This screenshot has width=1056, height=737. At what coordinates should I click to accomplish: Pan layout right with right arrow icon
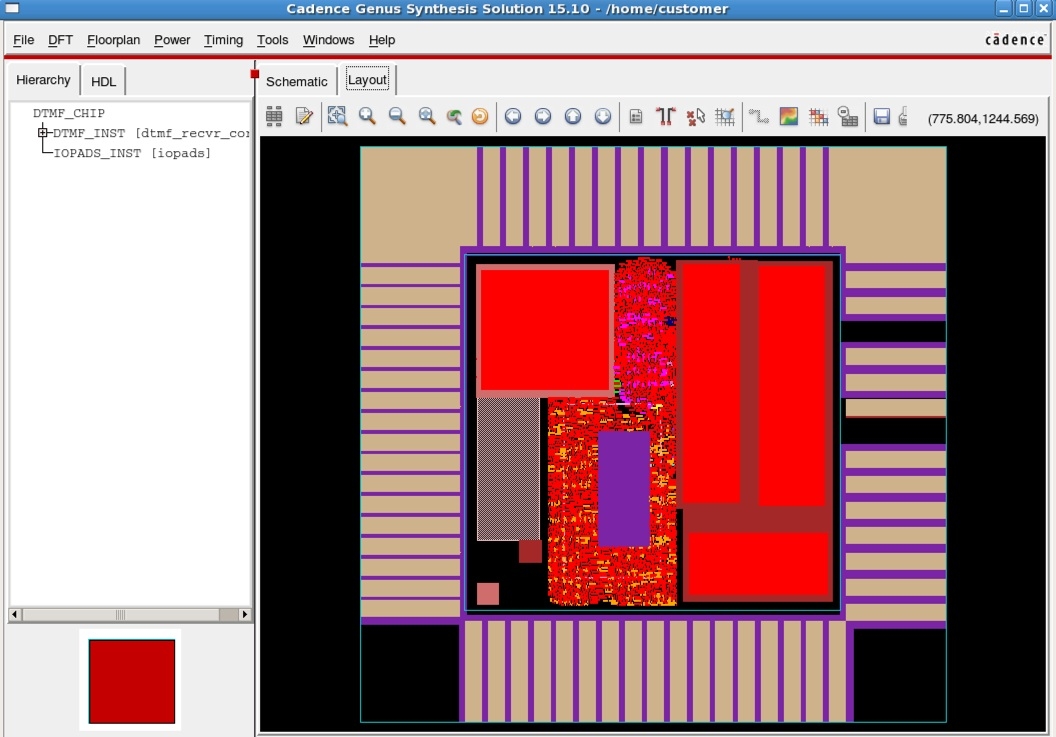click(x=543, y=116)
